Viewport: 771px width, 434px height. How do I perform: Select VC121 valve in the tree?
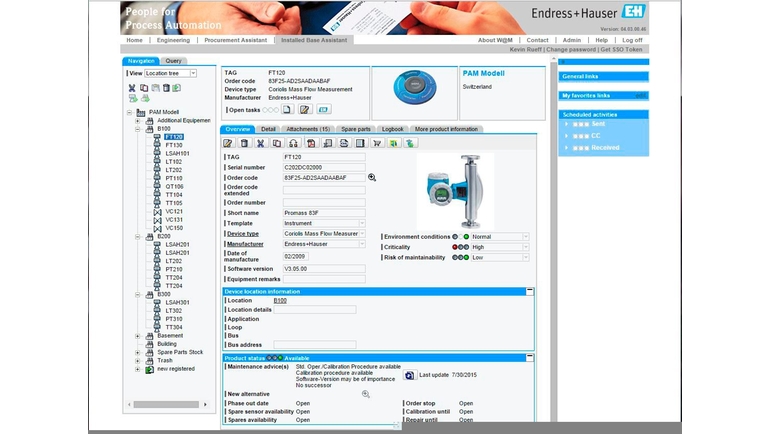174,212
